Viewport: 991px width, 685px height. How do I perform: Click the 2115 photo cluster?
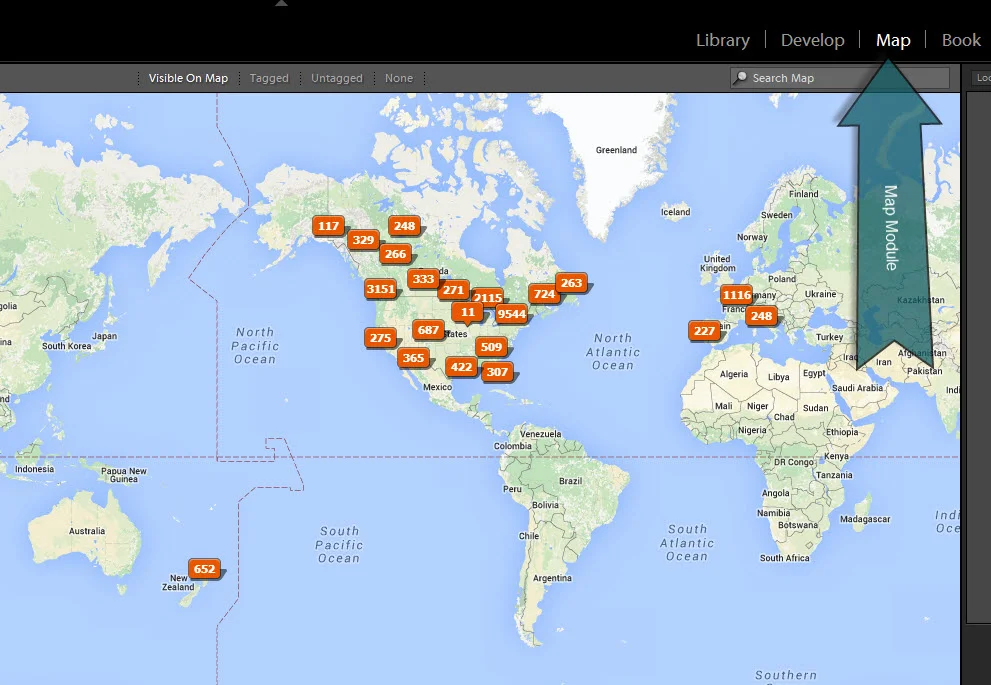pos(488,297)
